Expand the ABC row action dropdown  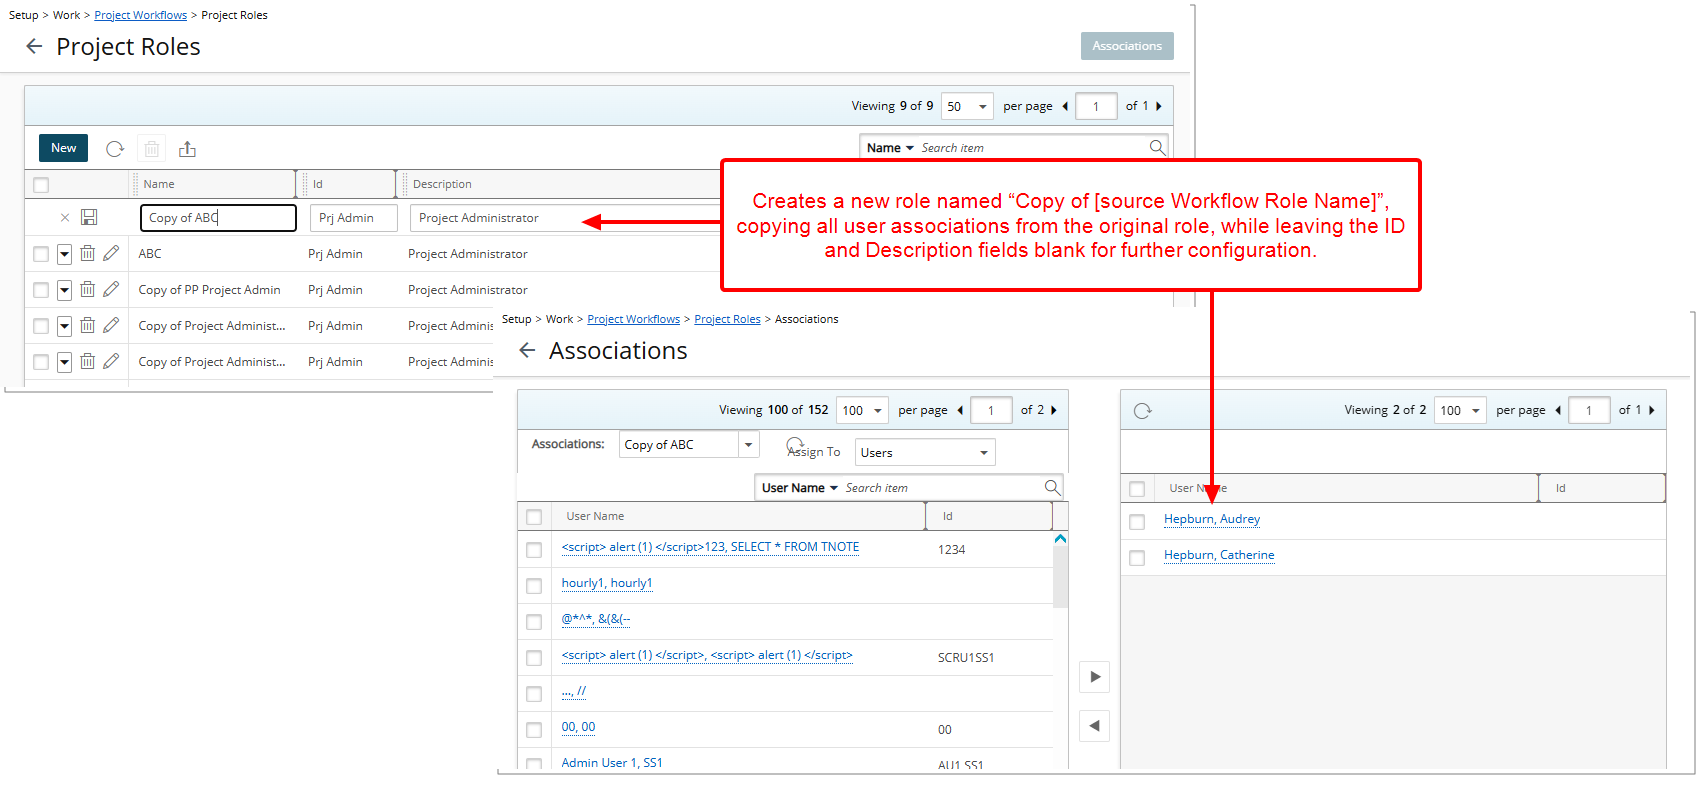click(64, 254)
